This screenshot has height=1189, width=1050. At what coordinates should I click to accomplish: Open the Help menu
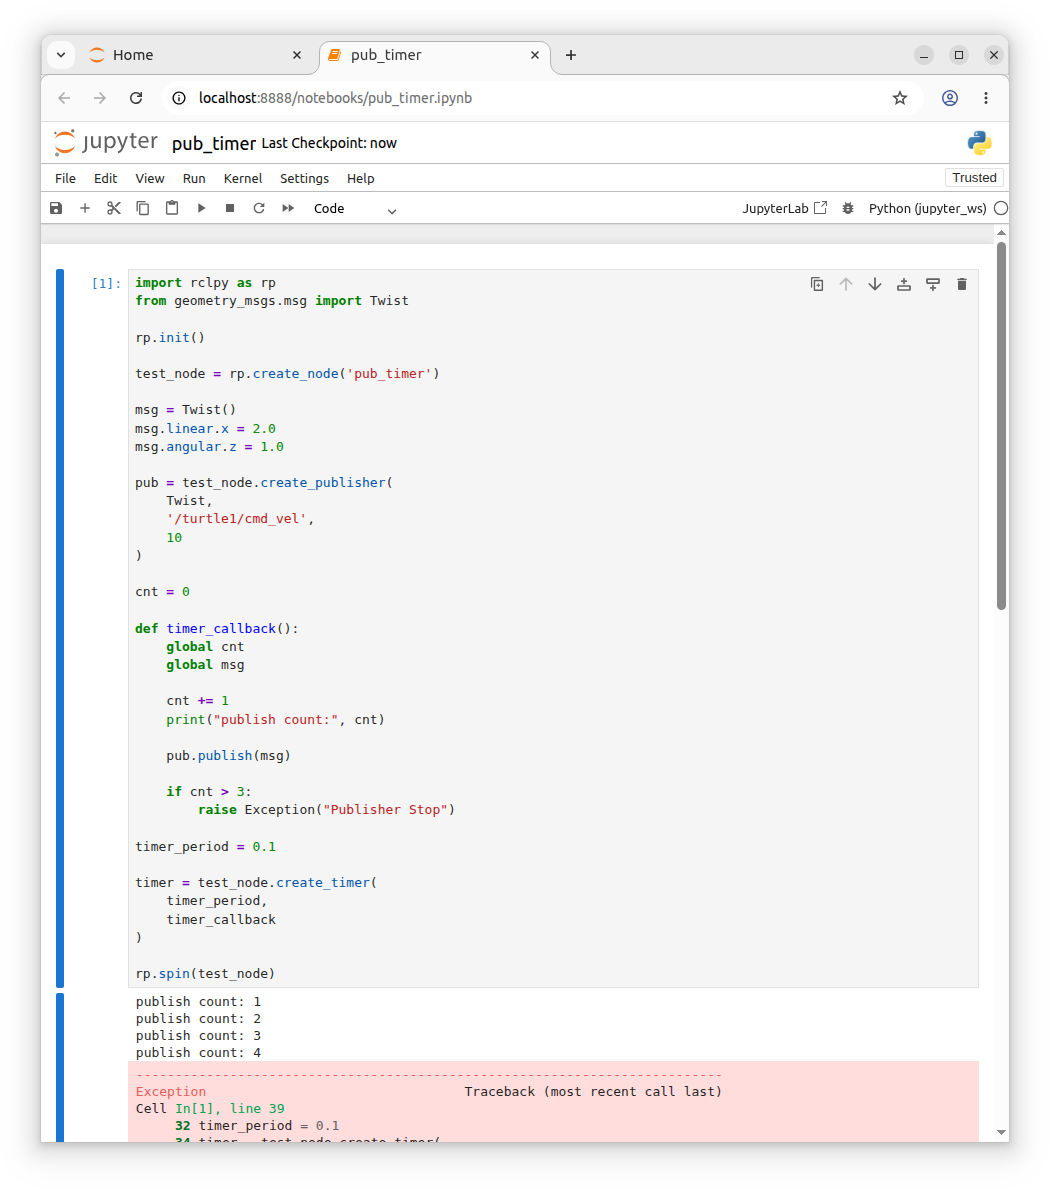click(360, 178)
